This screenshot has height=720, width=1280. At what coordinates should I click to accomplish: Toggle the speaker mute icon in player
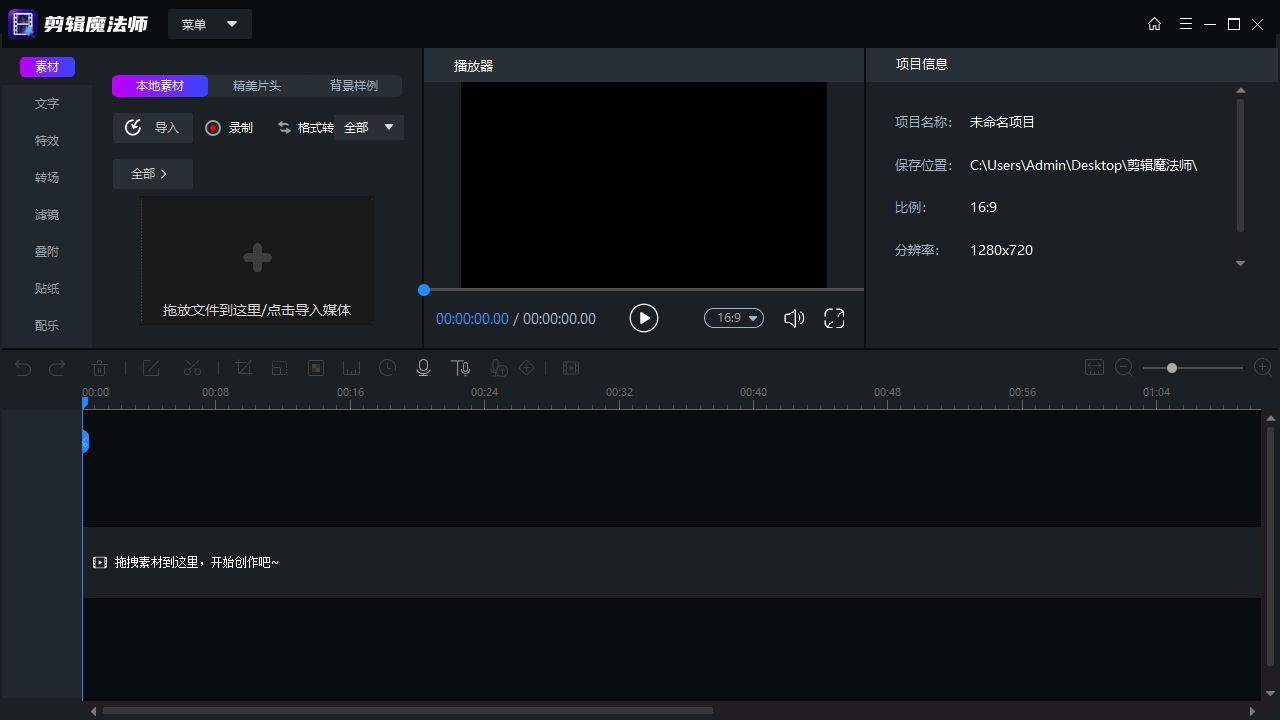pyautogui.click(x=793, y=318)
